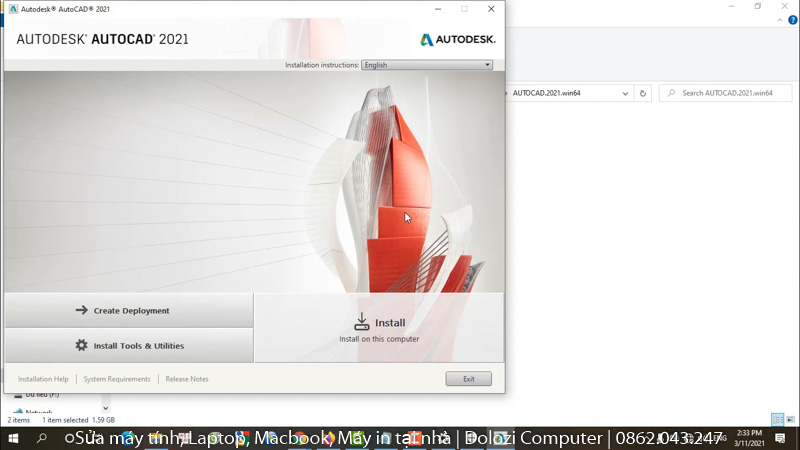Click the taskbar search magnifier icon

42,439
